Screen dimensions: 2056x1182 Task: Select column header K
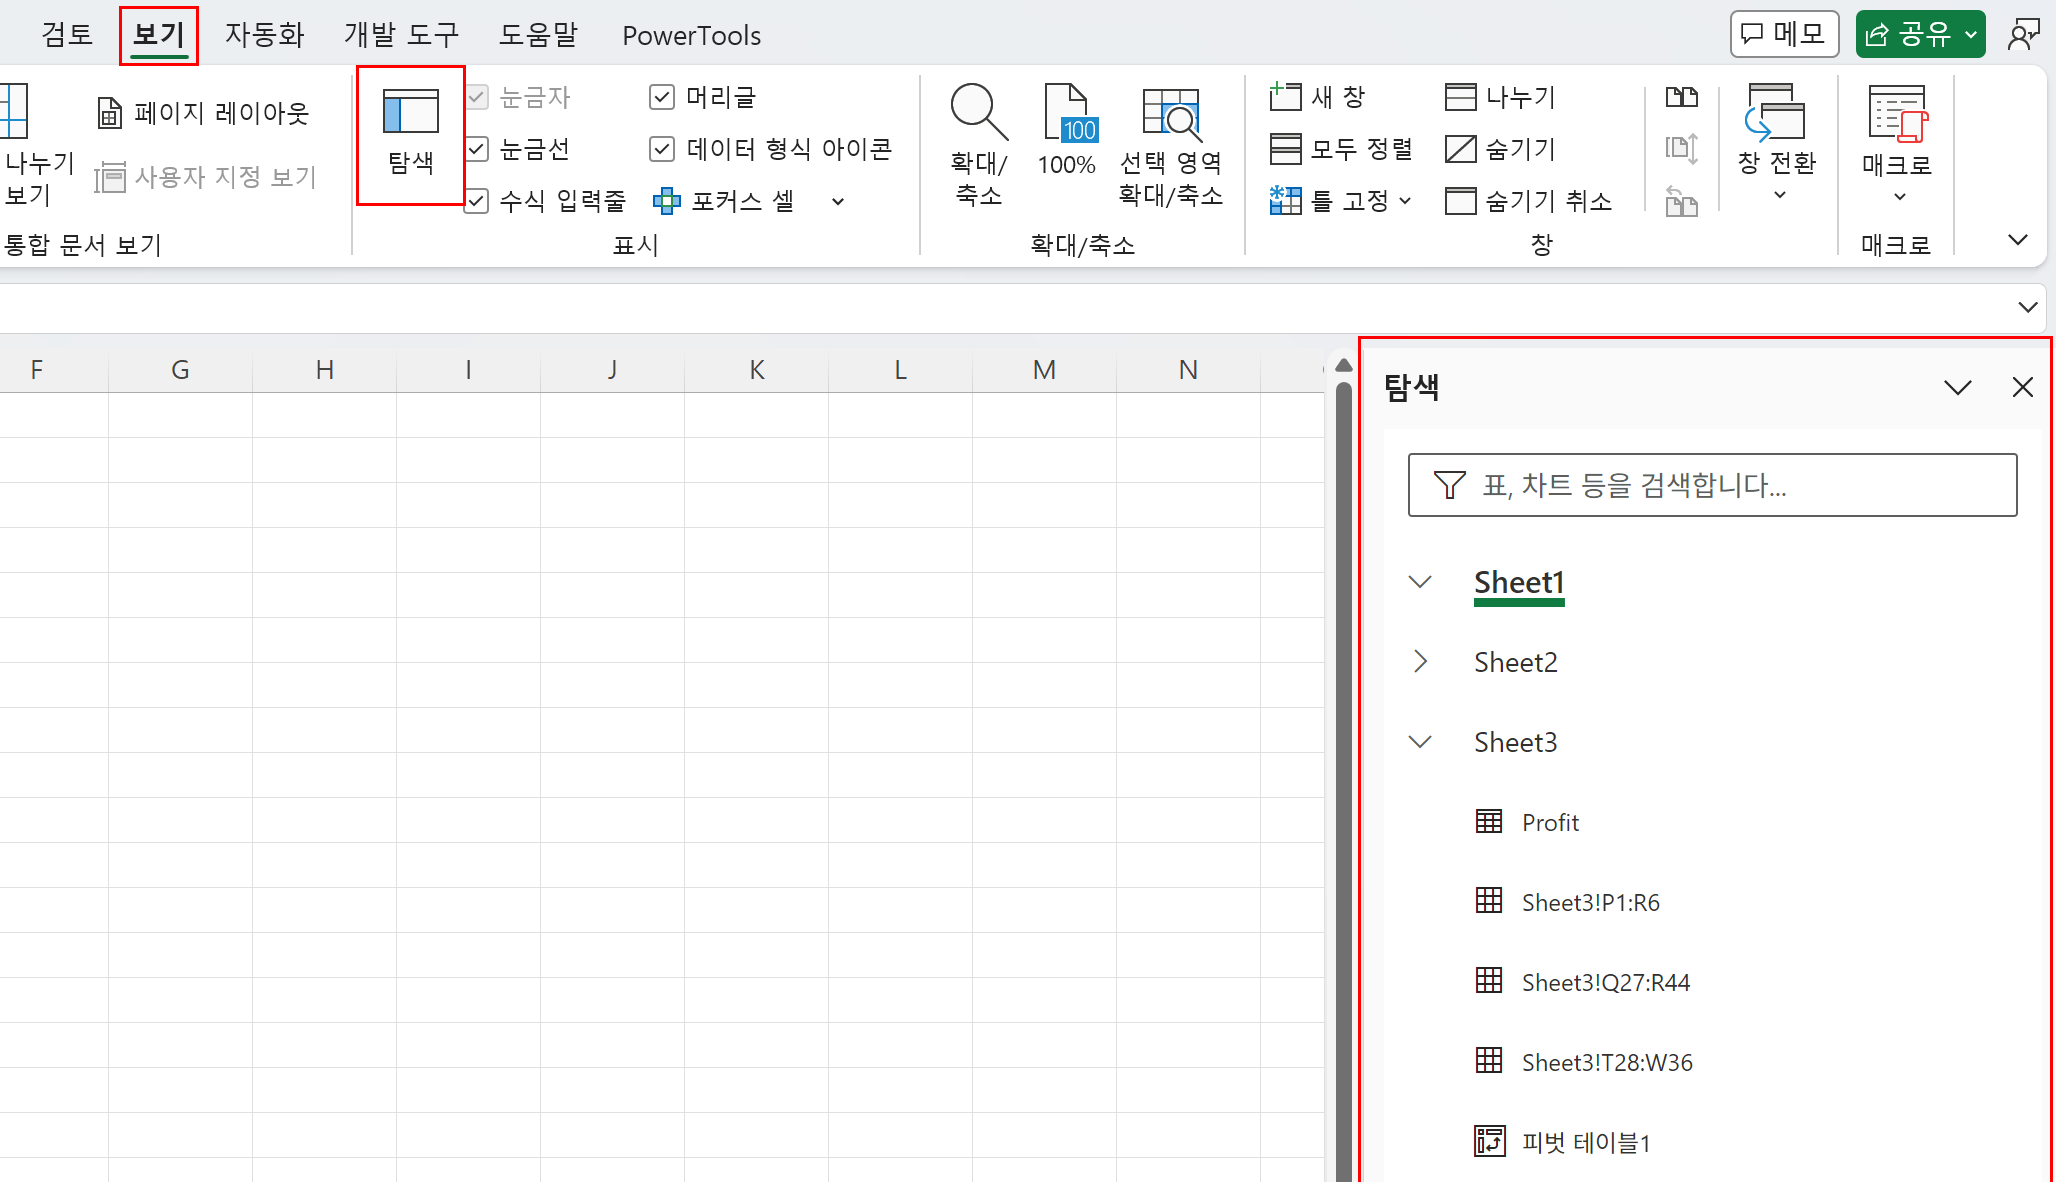click(x=756, y=370)
